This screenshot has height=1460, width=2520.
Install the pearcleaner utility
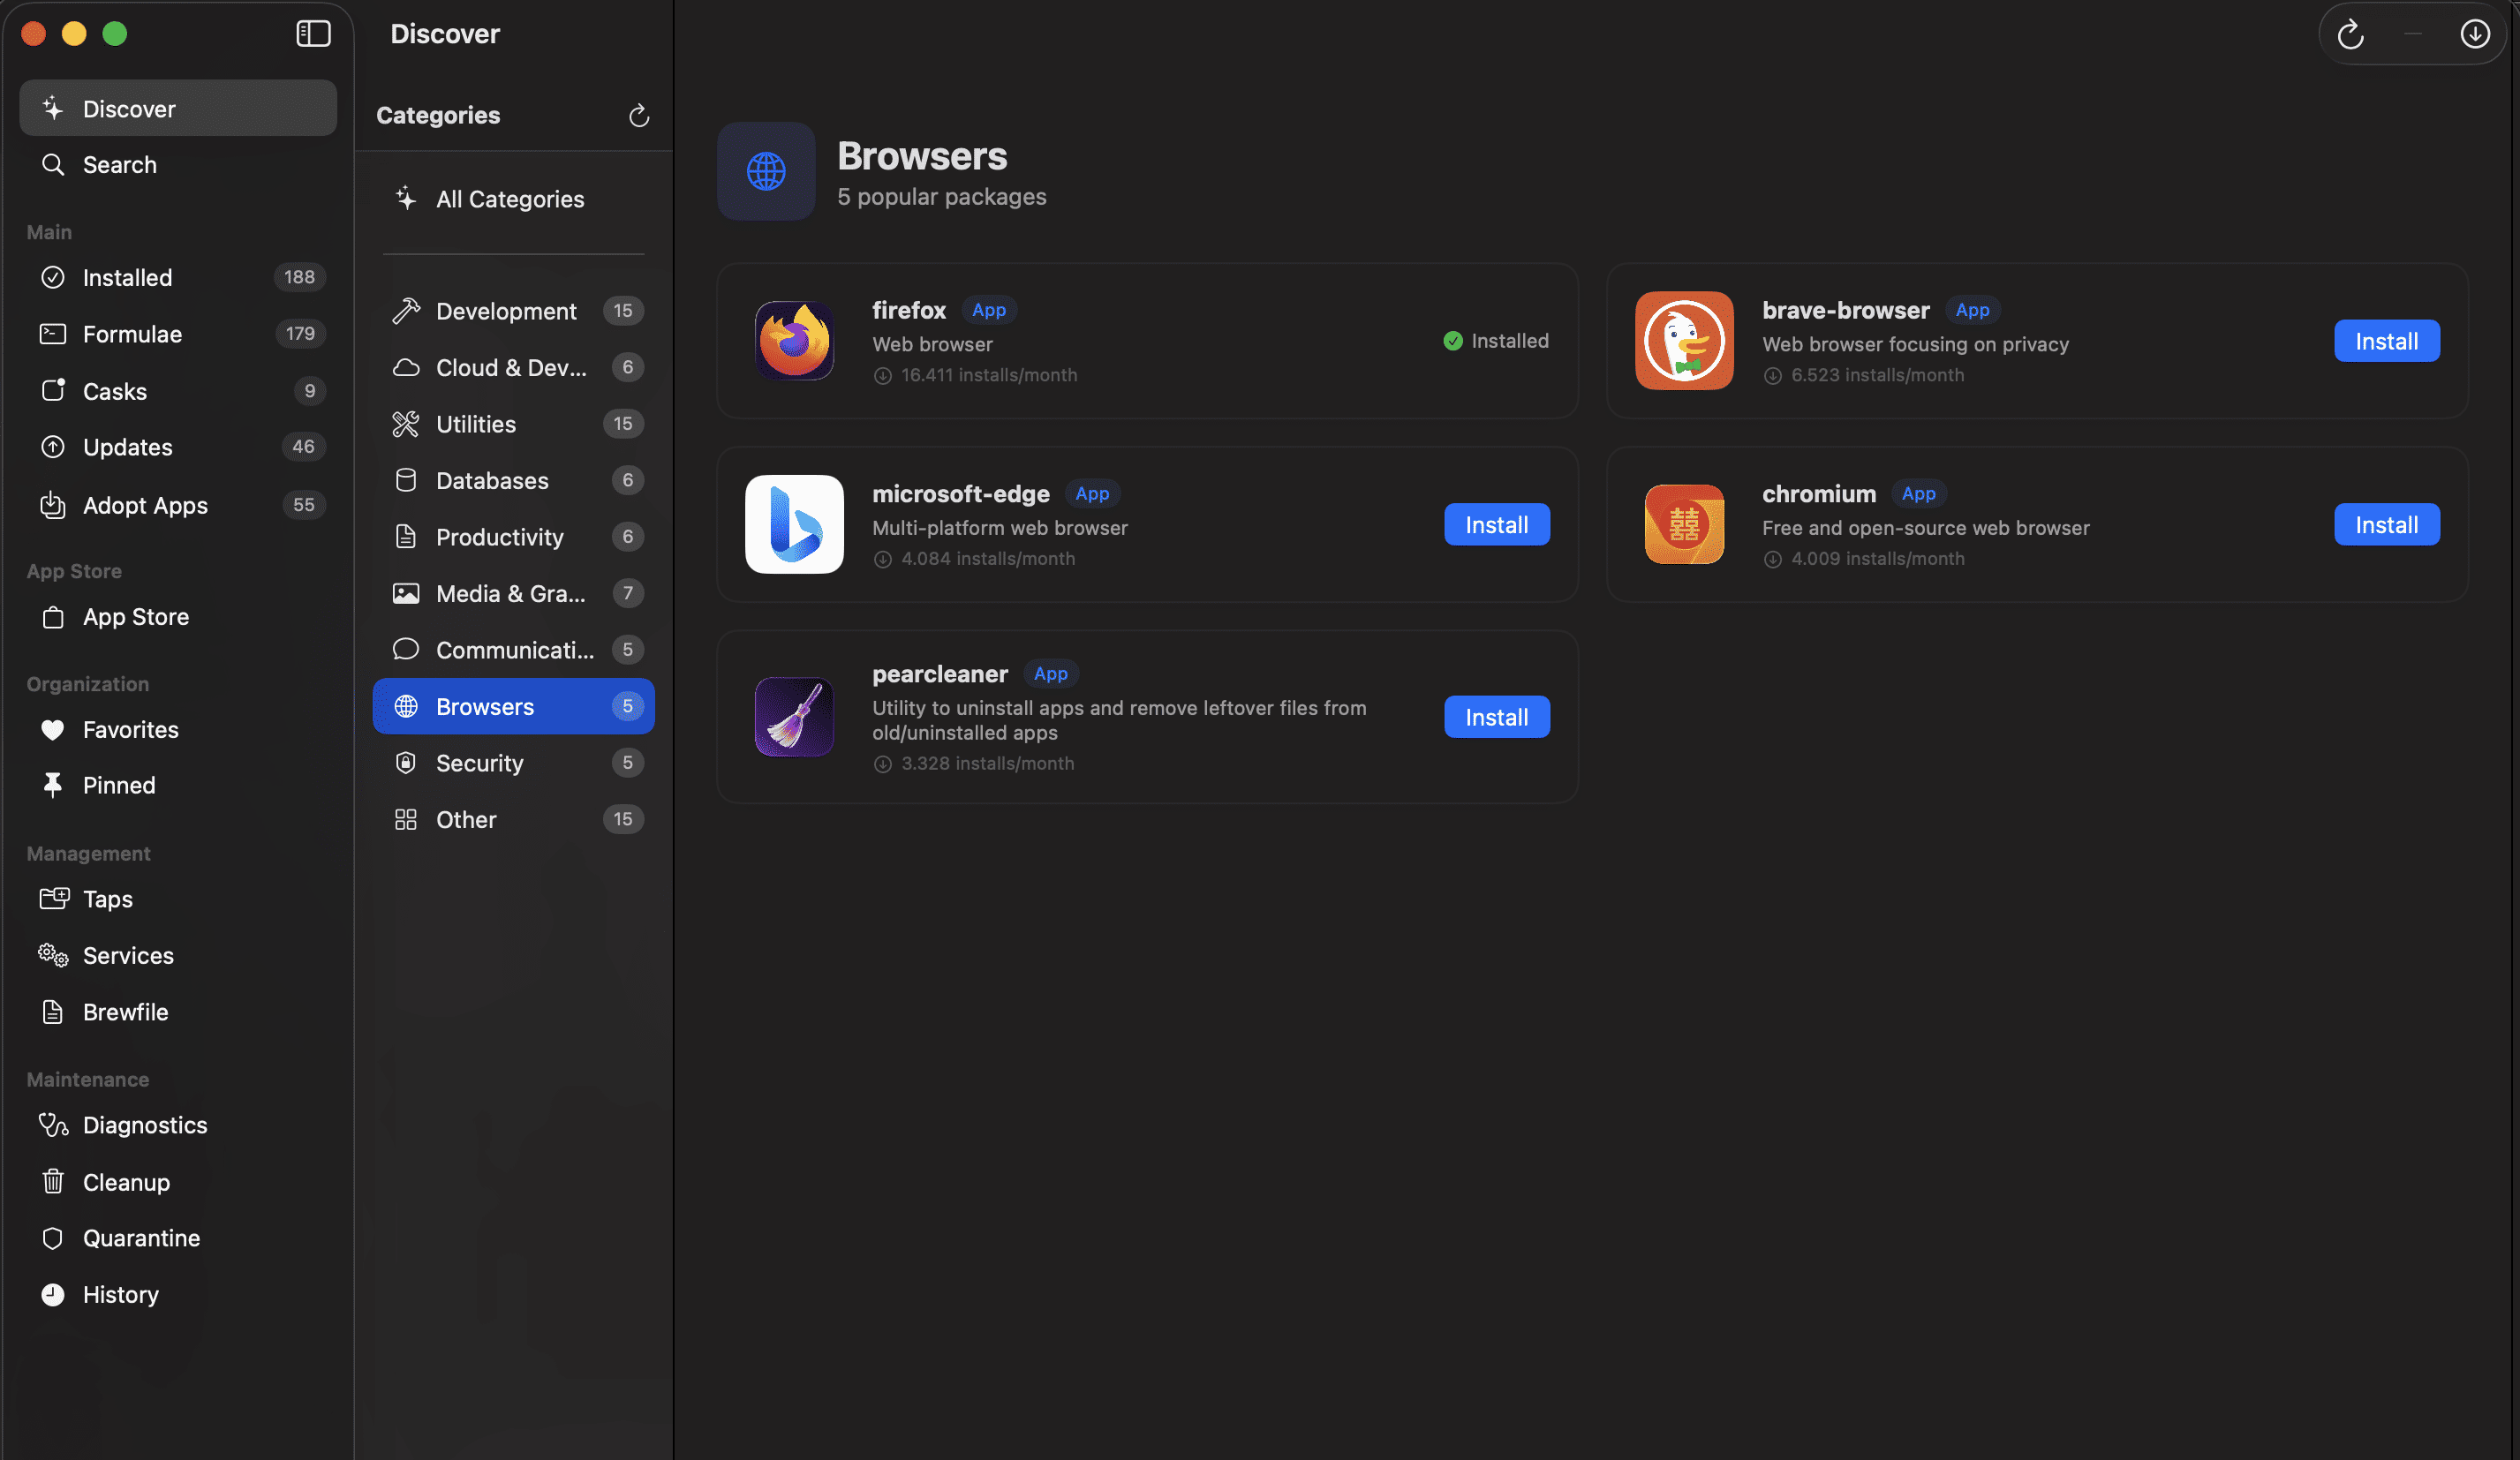(x=1496, y=716)
